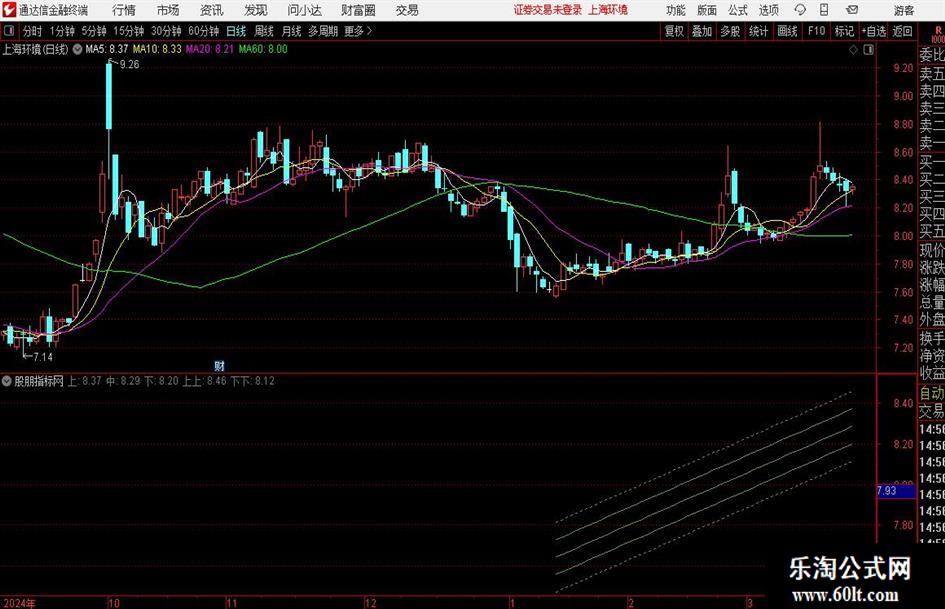This screenshot has width=945, height=609.
Task: Click the diamond icon above the chart
Action: [x=853, y=50]
